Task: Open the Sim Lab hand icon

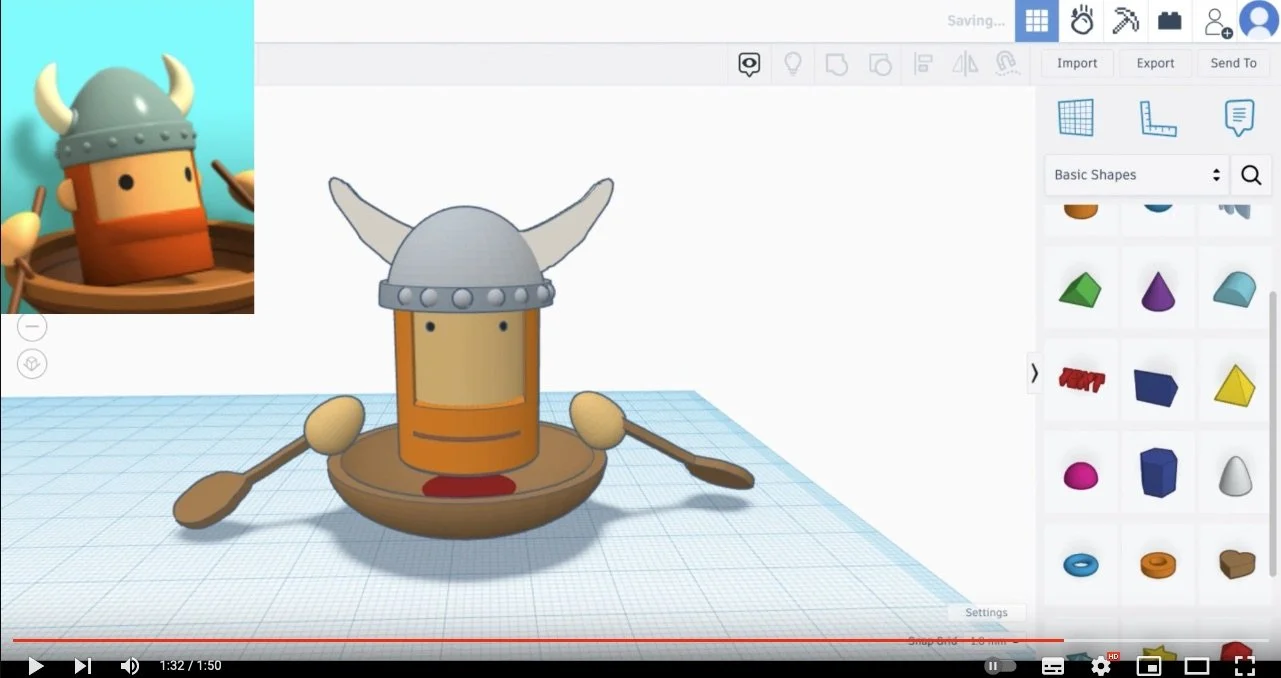Action: (x=1081, y=21)
